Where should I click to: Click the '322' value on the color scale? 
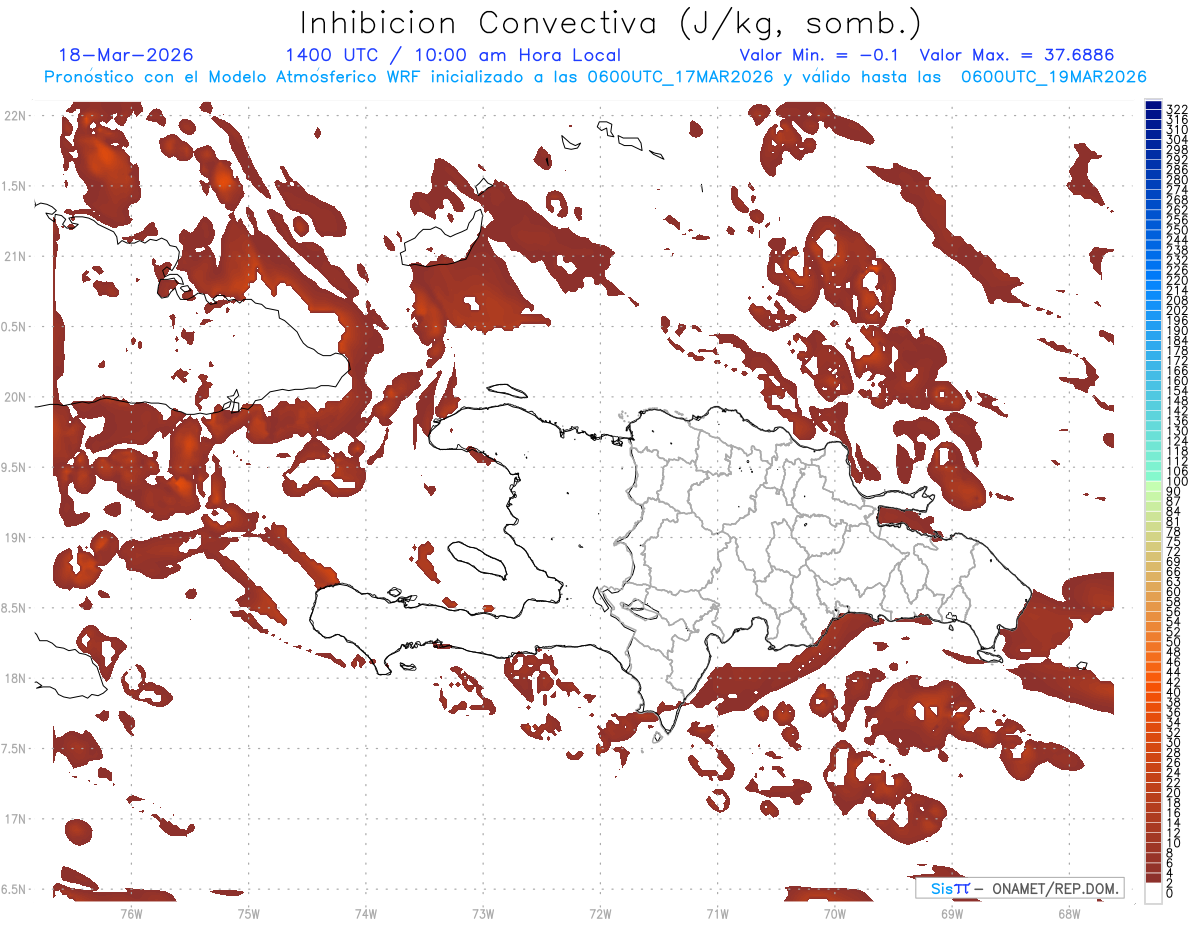point(1177,109)
